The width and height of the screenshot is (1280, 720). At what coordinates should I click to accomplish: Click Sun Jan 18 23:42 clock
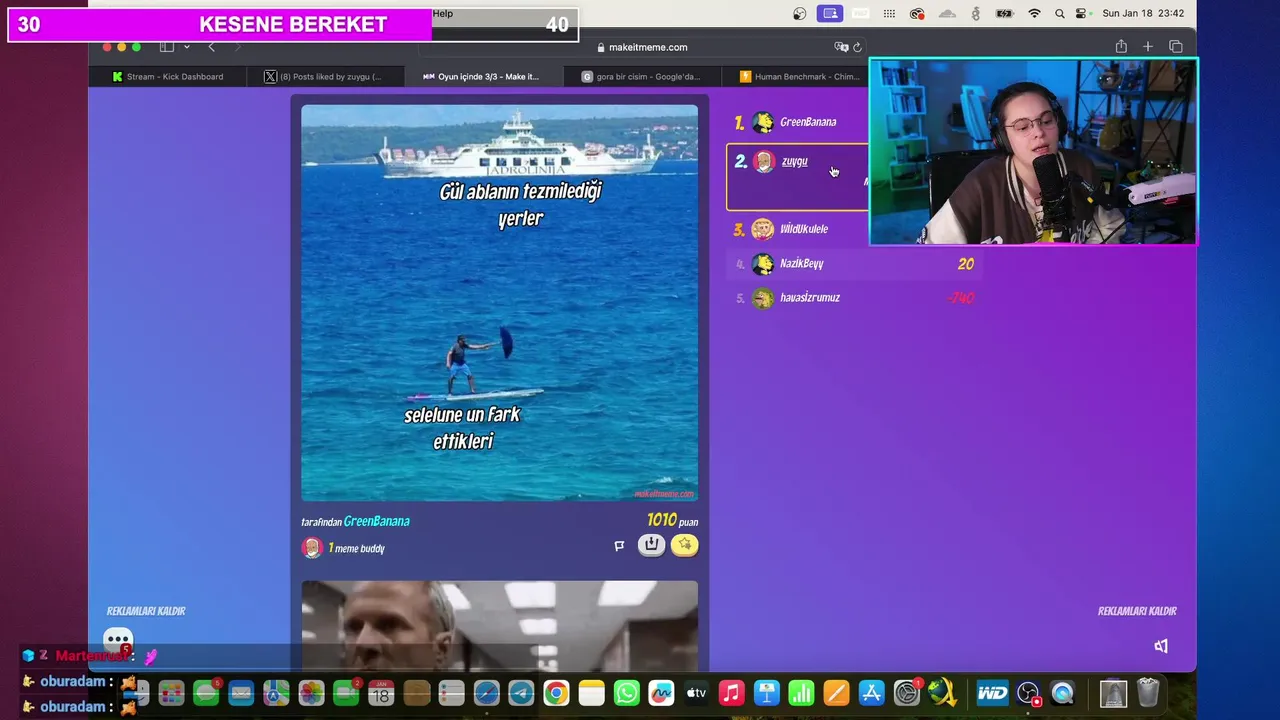click(1143, 14)
